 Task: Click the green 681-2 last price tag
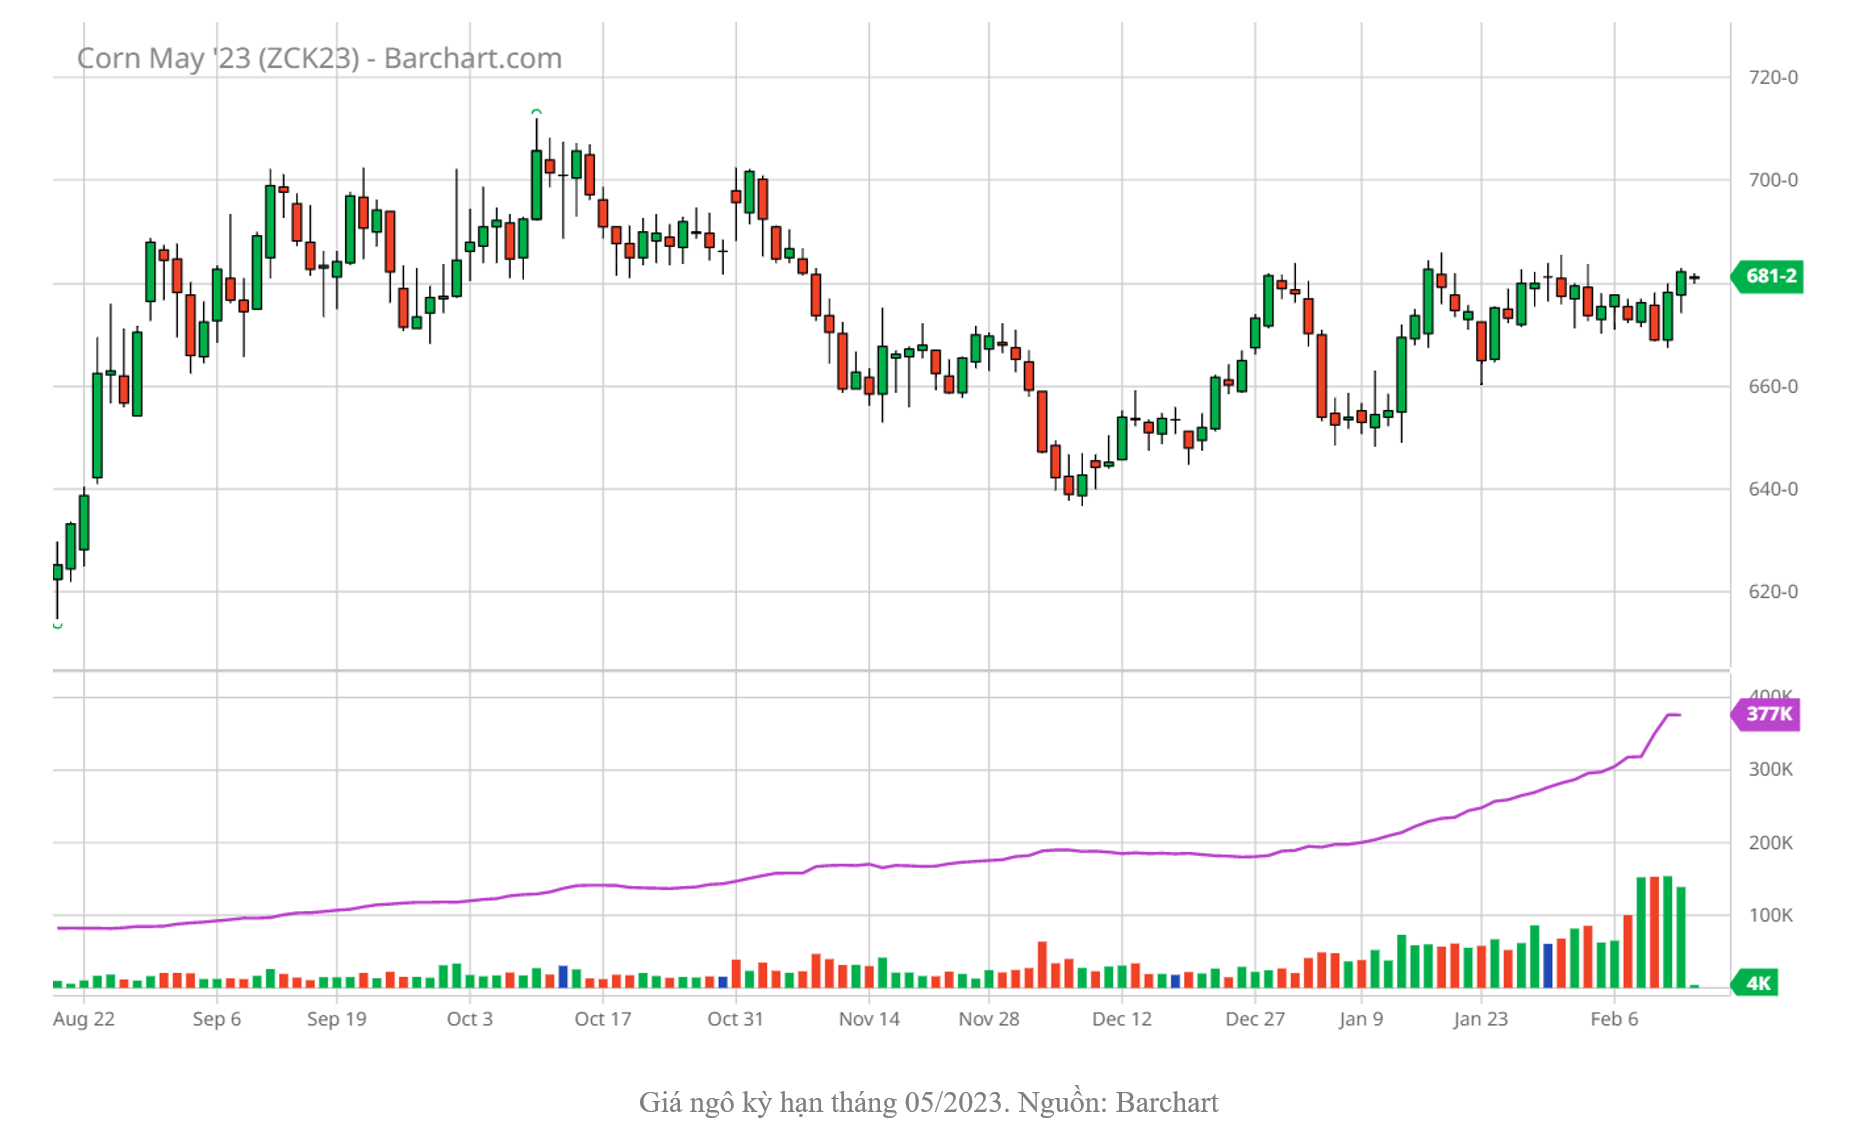click(x=1770, y=276)
